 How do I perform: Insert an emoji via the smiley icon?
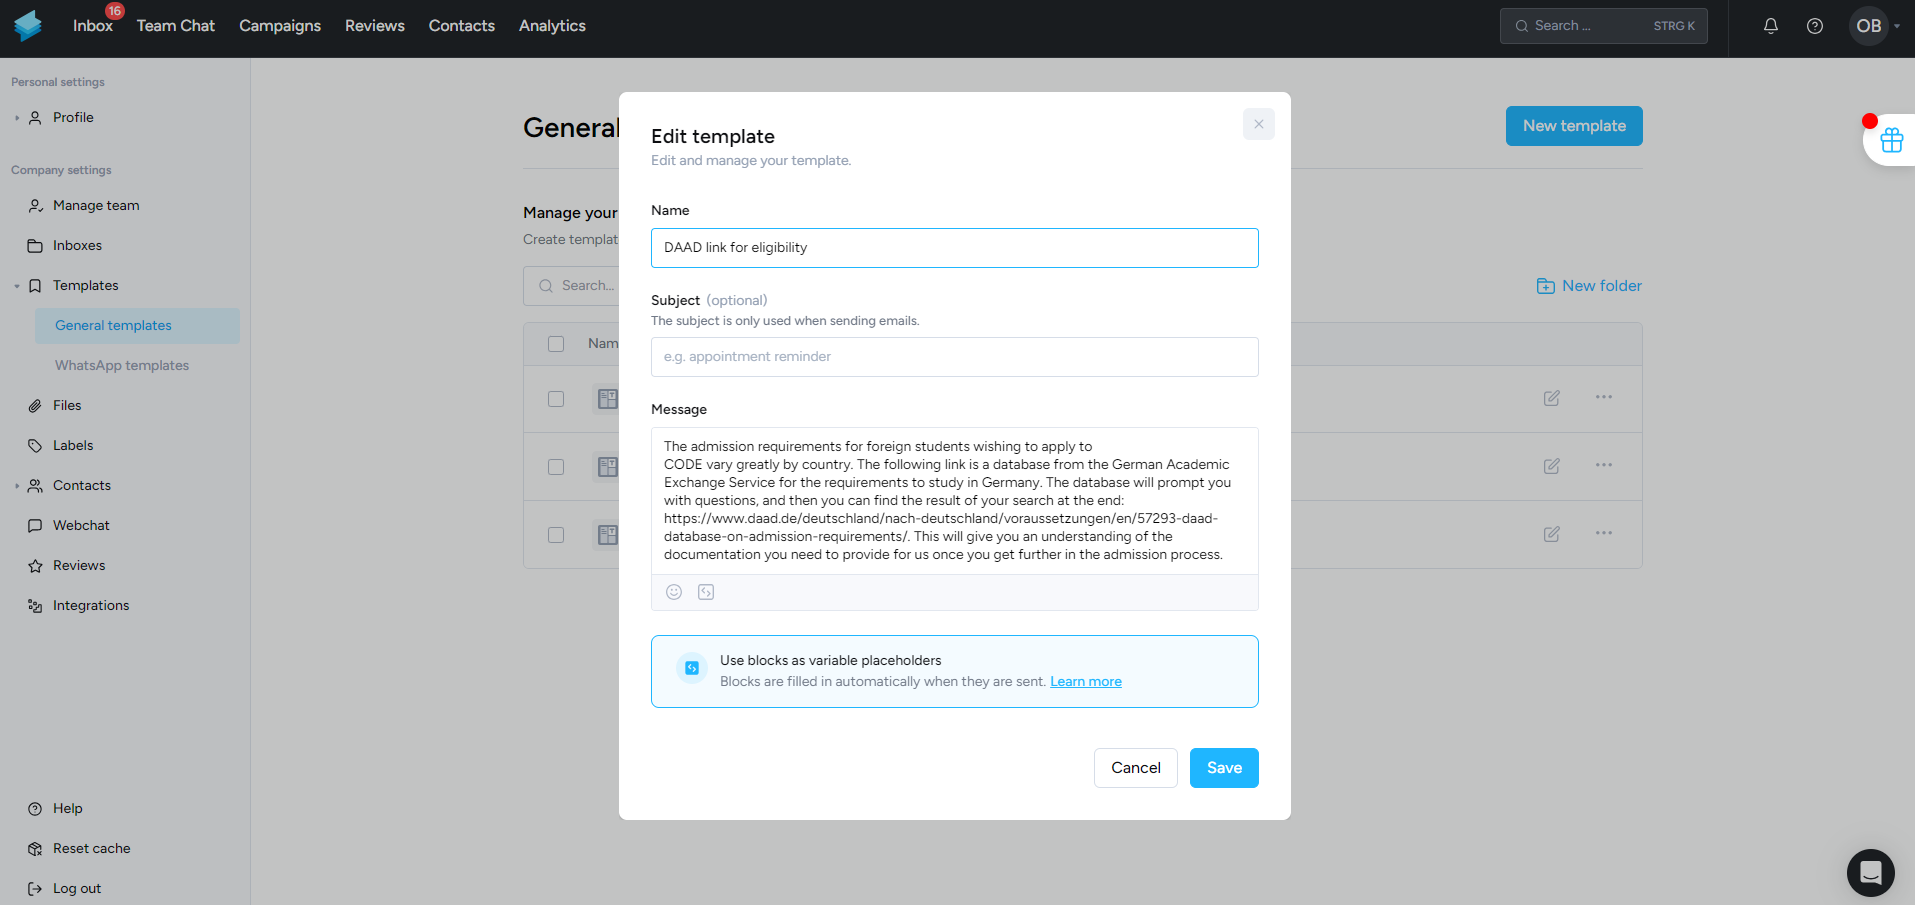tap(674, 592)
